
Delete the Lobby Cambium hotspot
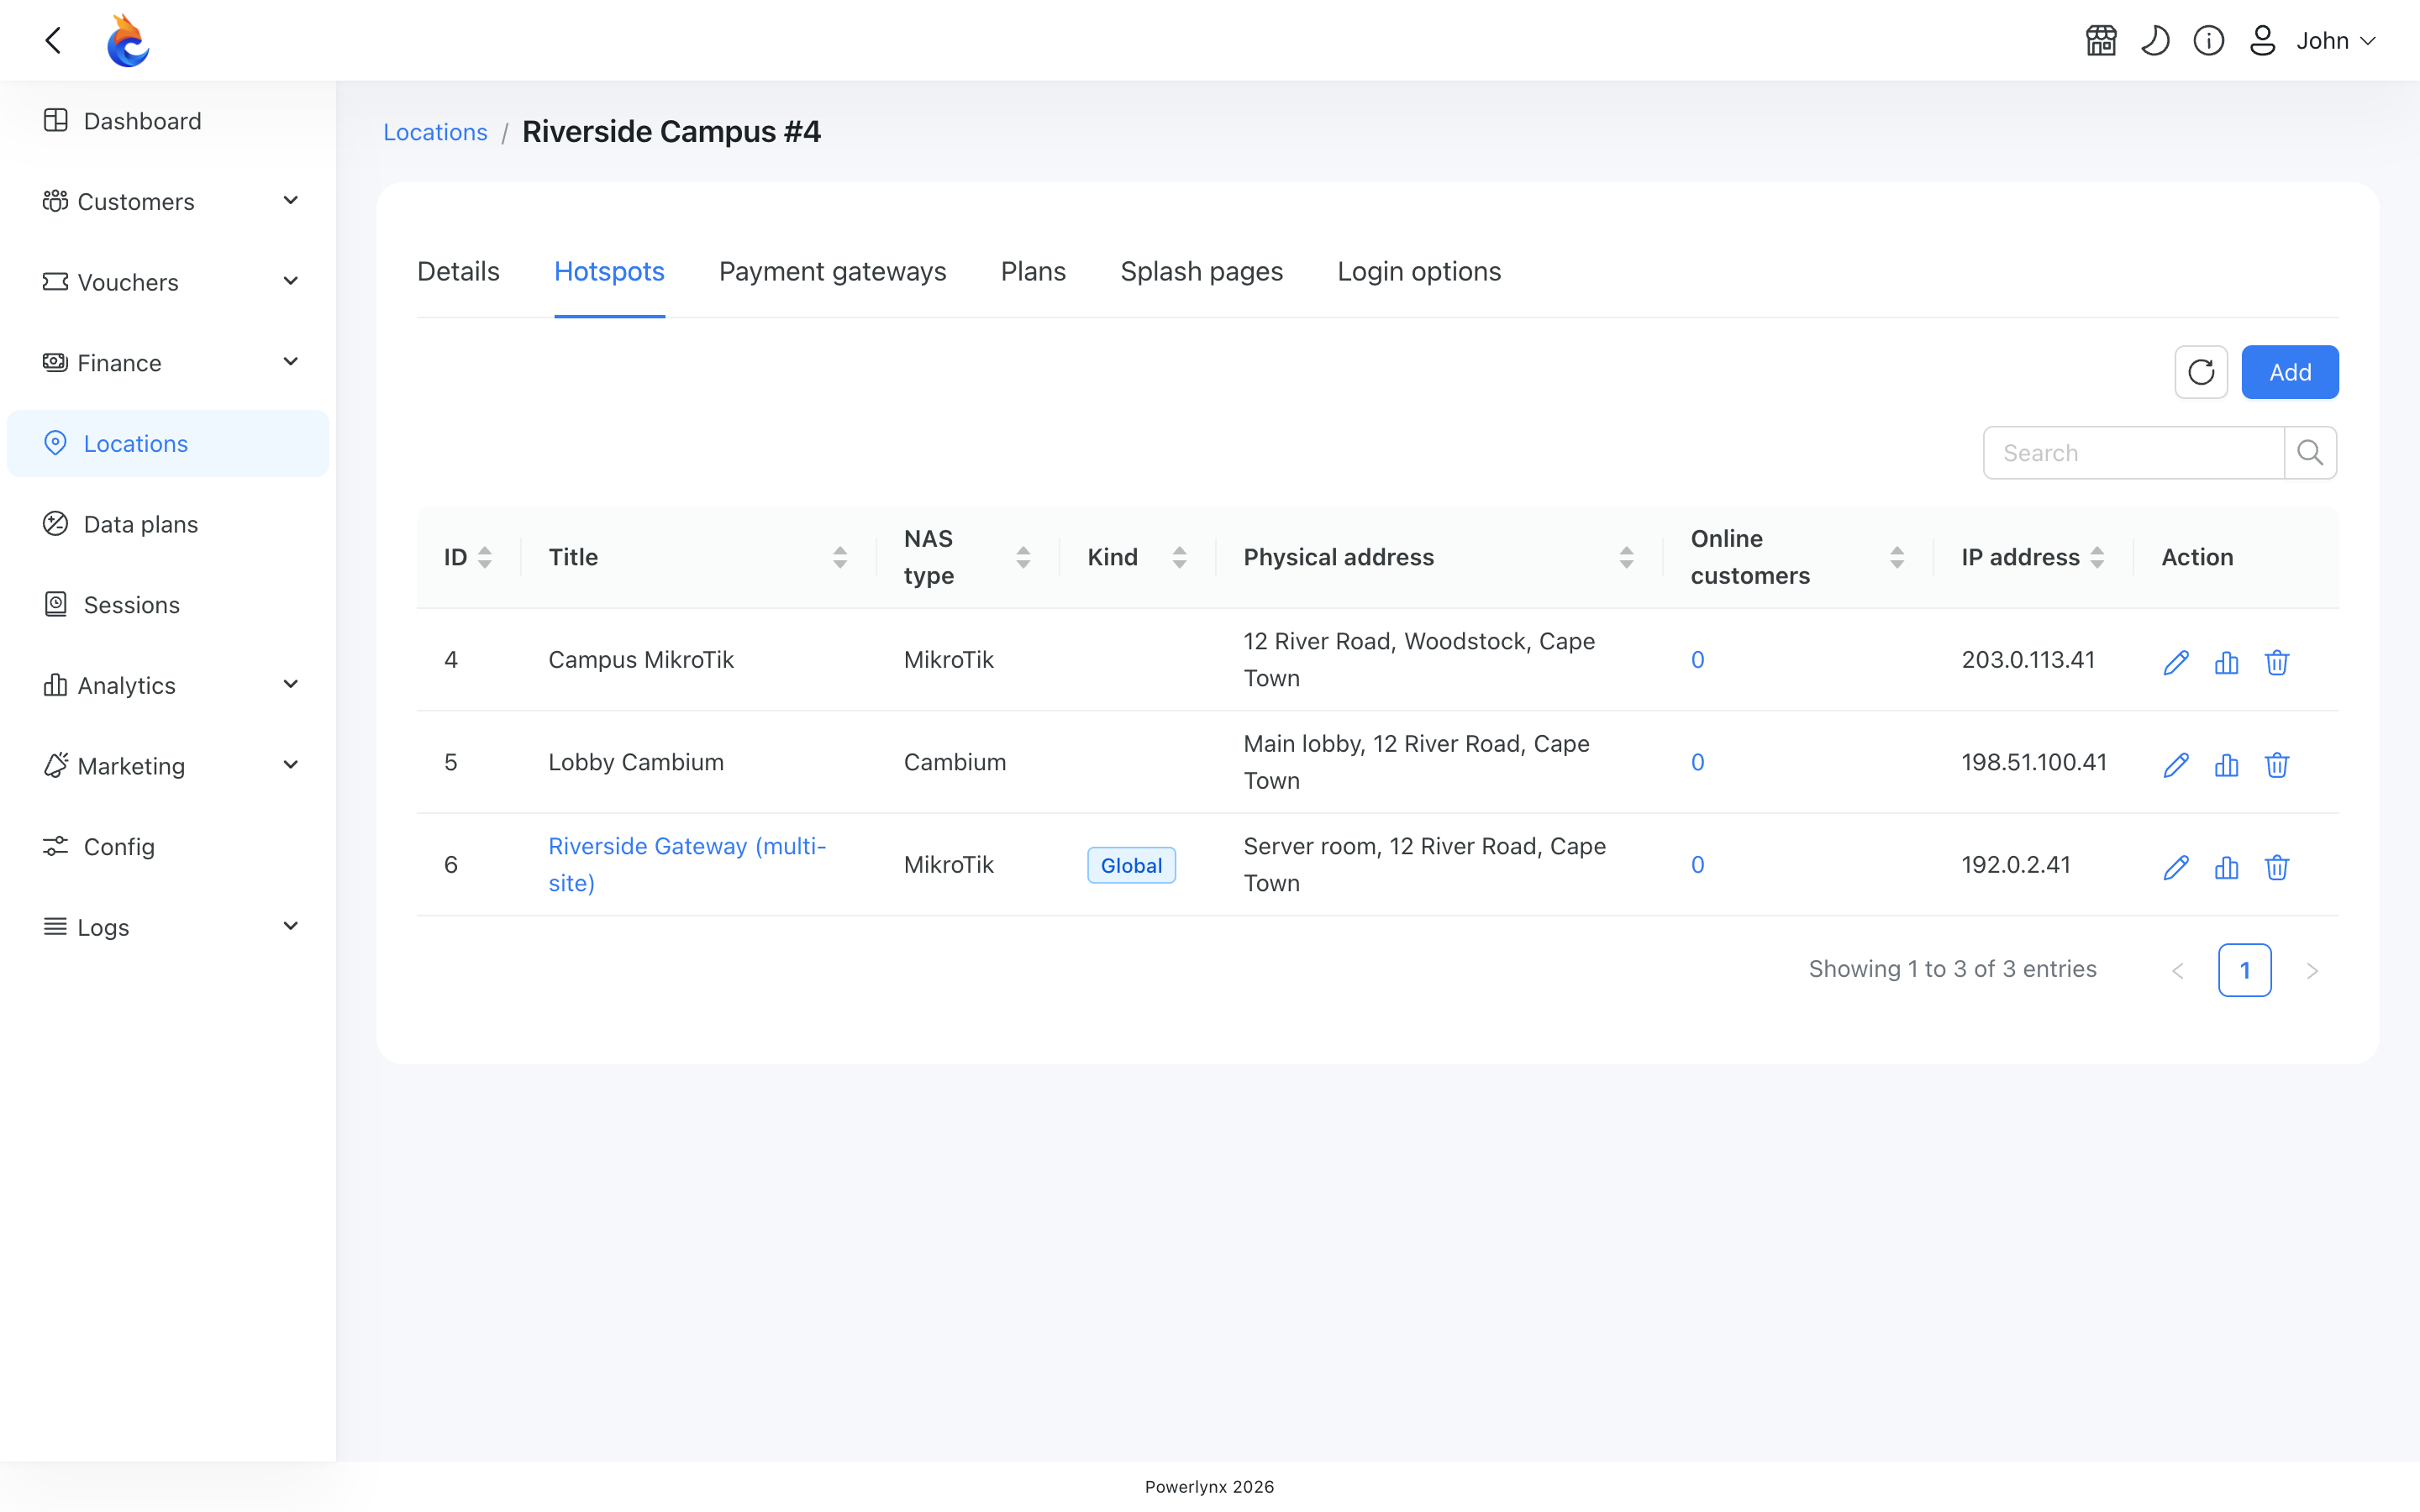(2277, 765)
